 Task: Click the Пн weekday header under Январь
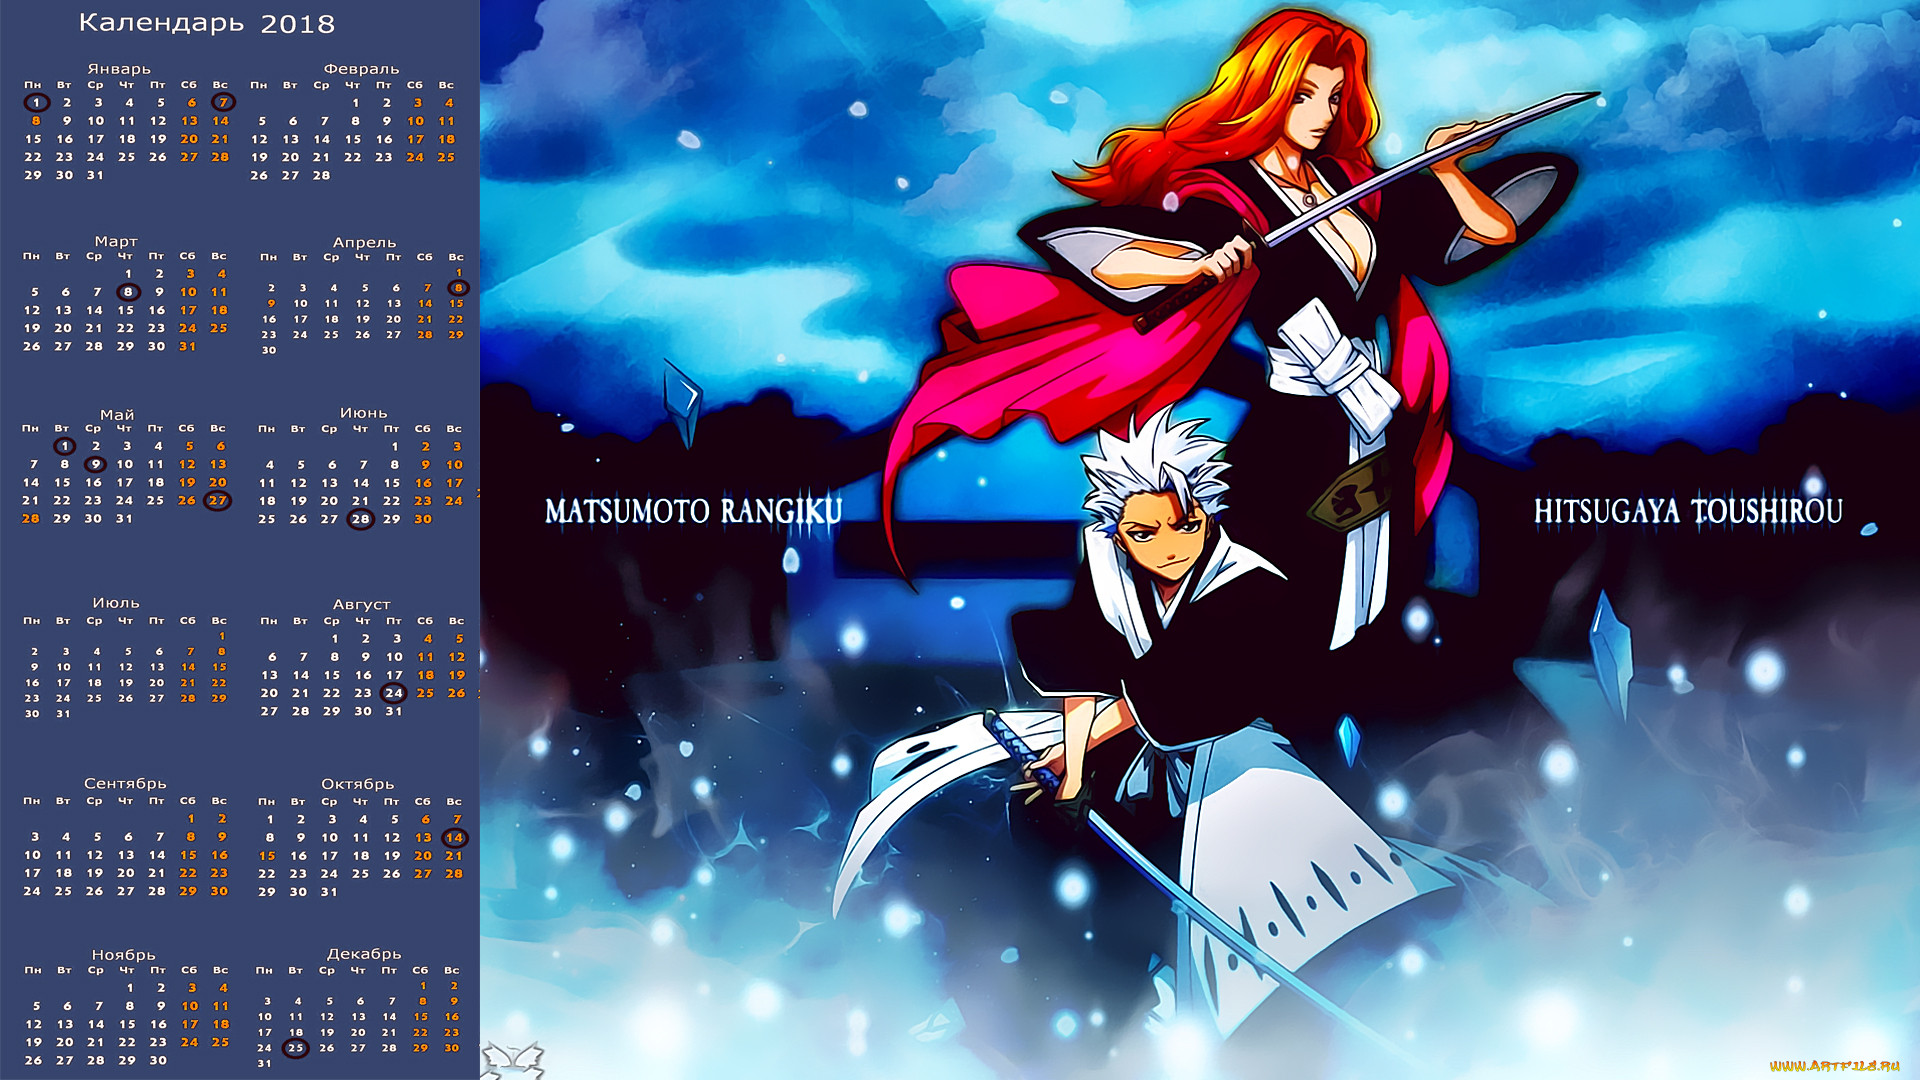coord(33,85)
